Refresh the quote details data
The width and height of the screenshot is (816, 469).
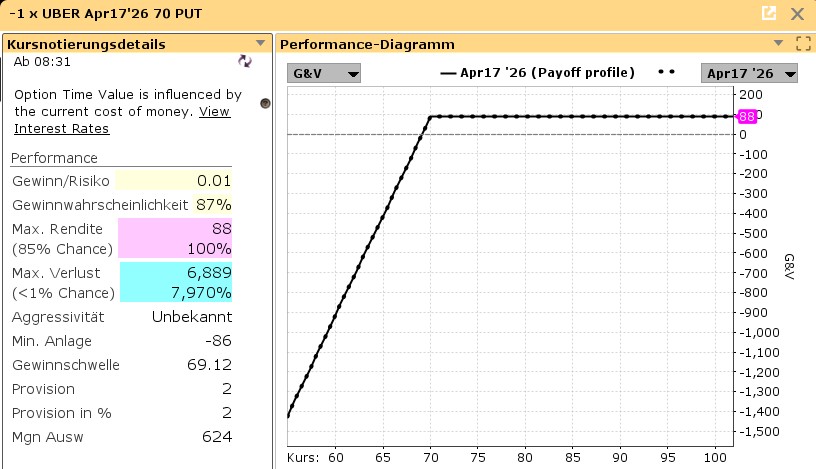point(245,61)
